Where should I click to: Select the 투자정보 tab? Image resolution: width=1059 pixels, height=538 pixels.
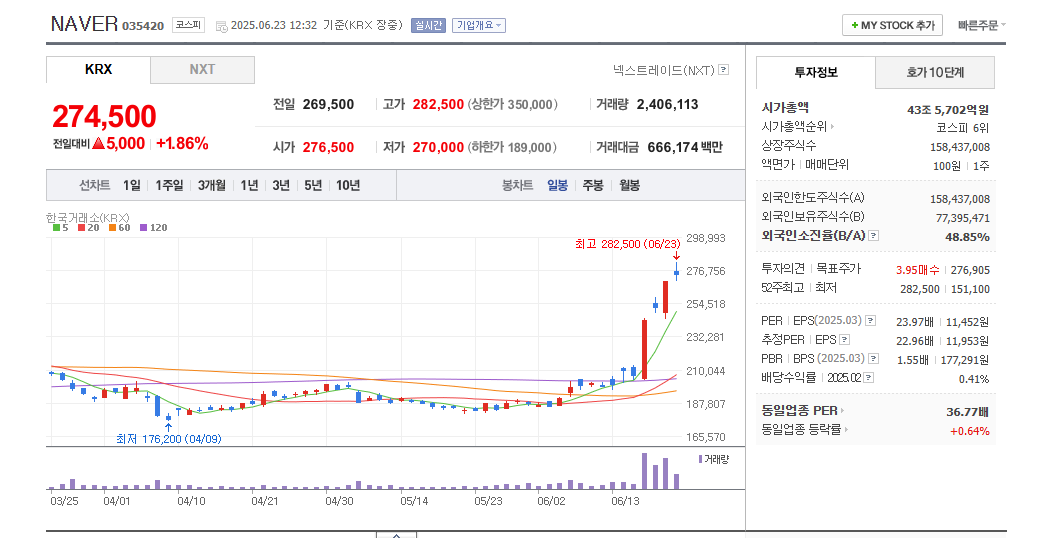point(816,72)
